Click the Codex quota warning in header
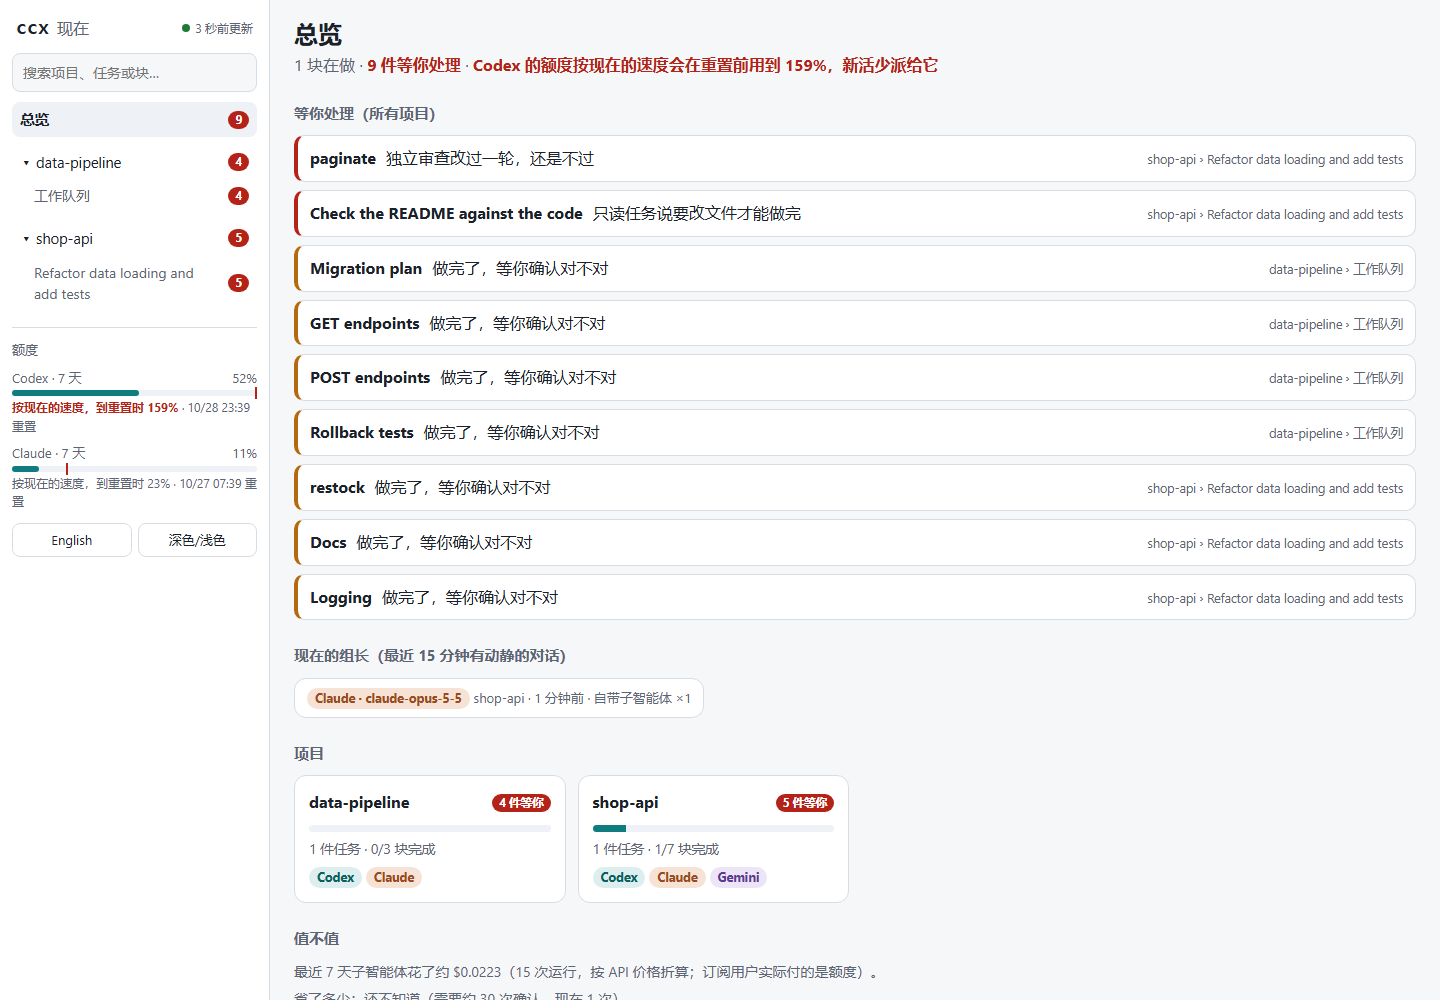Viewport: 1440px width, 1000px height. point(705,66)
